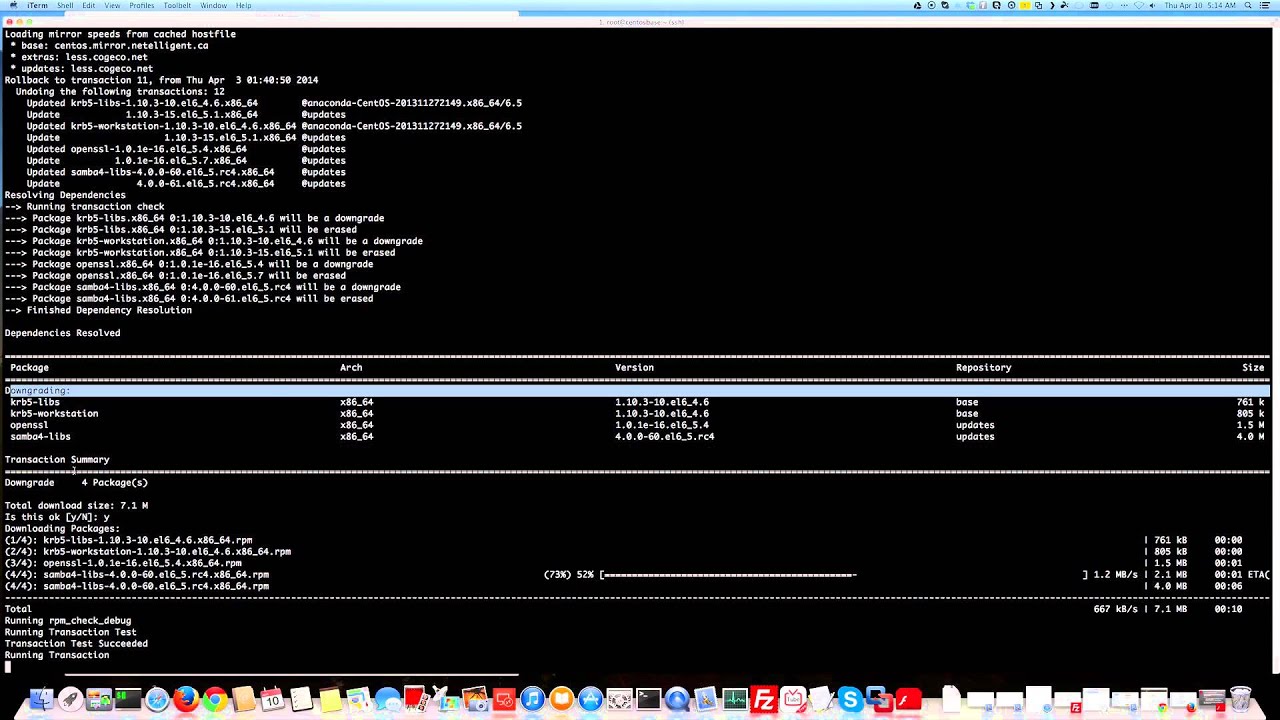The width and height of the screenshot is (1280, 720).
Task: Open Firefox from the Dock
Action: 186,699
